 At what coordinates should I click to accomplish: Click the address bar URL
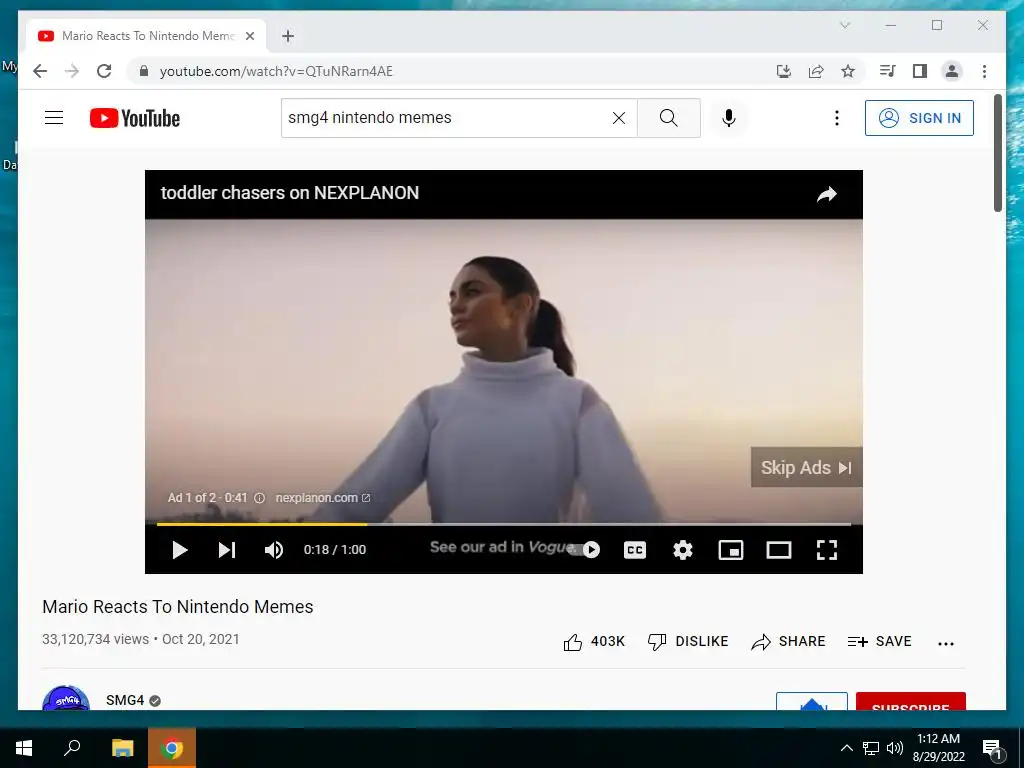(x=276, y=71)
